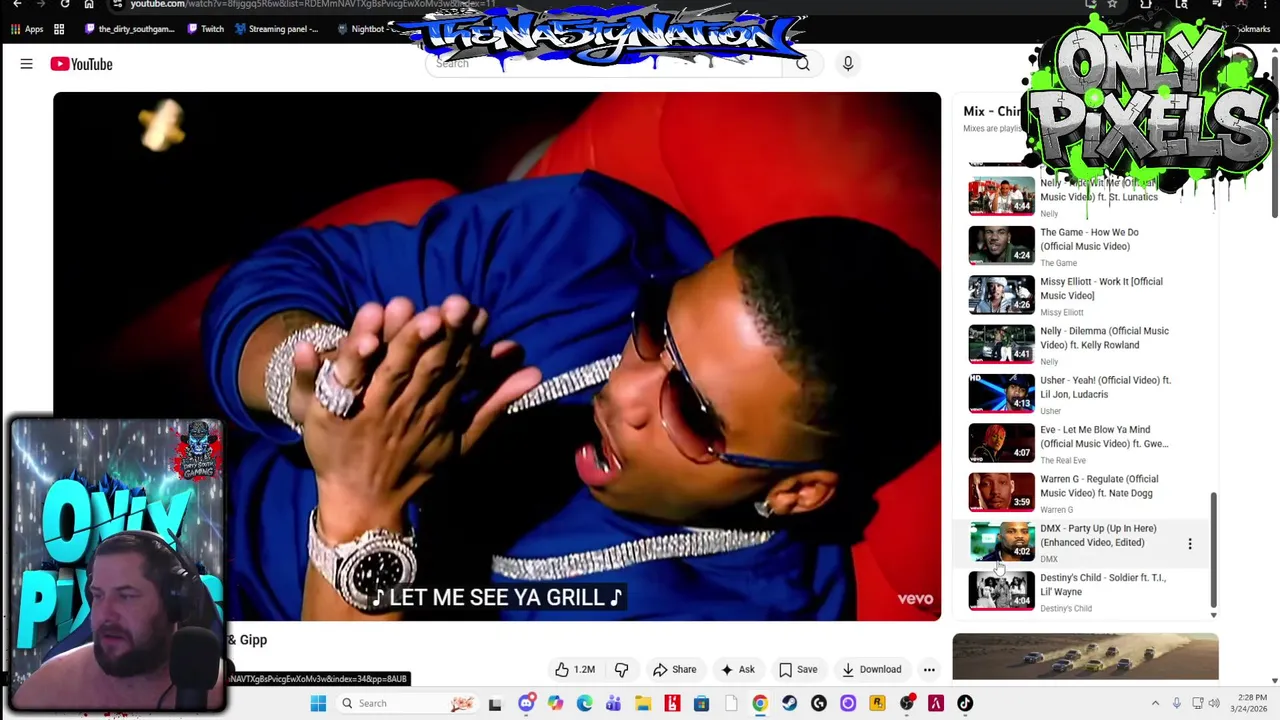The height and width of the screenshot is (720, 1280).
Task: Open Task View on the taskbar
Action: [494, 703]
